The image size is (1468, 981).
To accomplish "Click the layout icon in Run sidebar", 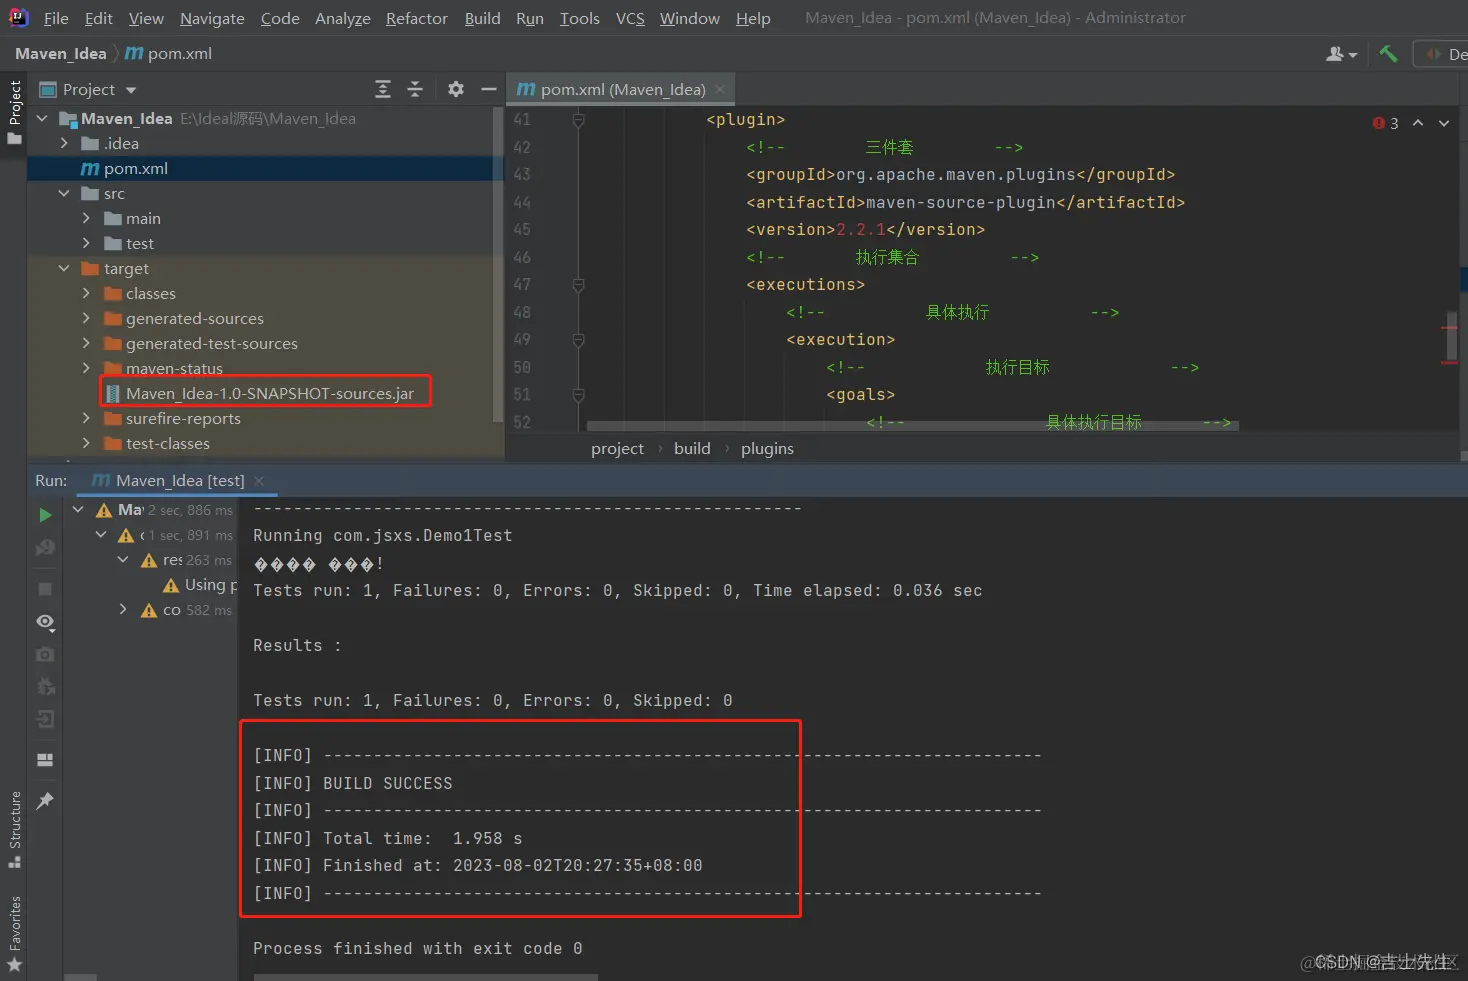I will click(x=45, y=759).
